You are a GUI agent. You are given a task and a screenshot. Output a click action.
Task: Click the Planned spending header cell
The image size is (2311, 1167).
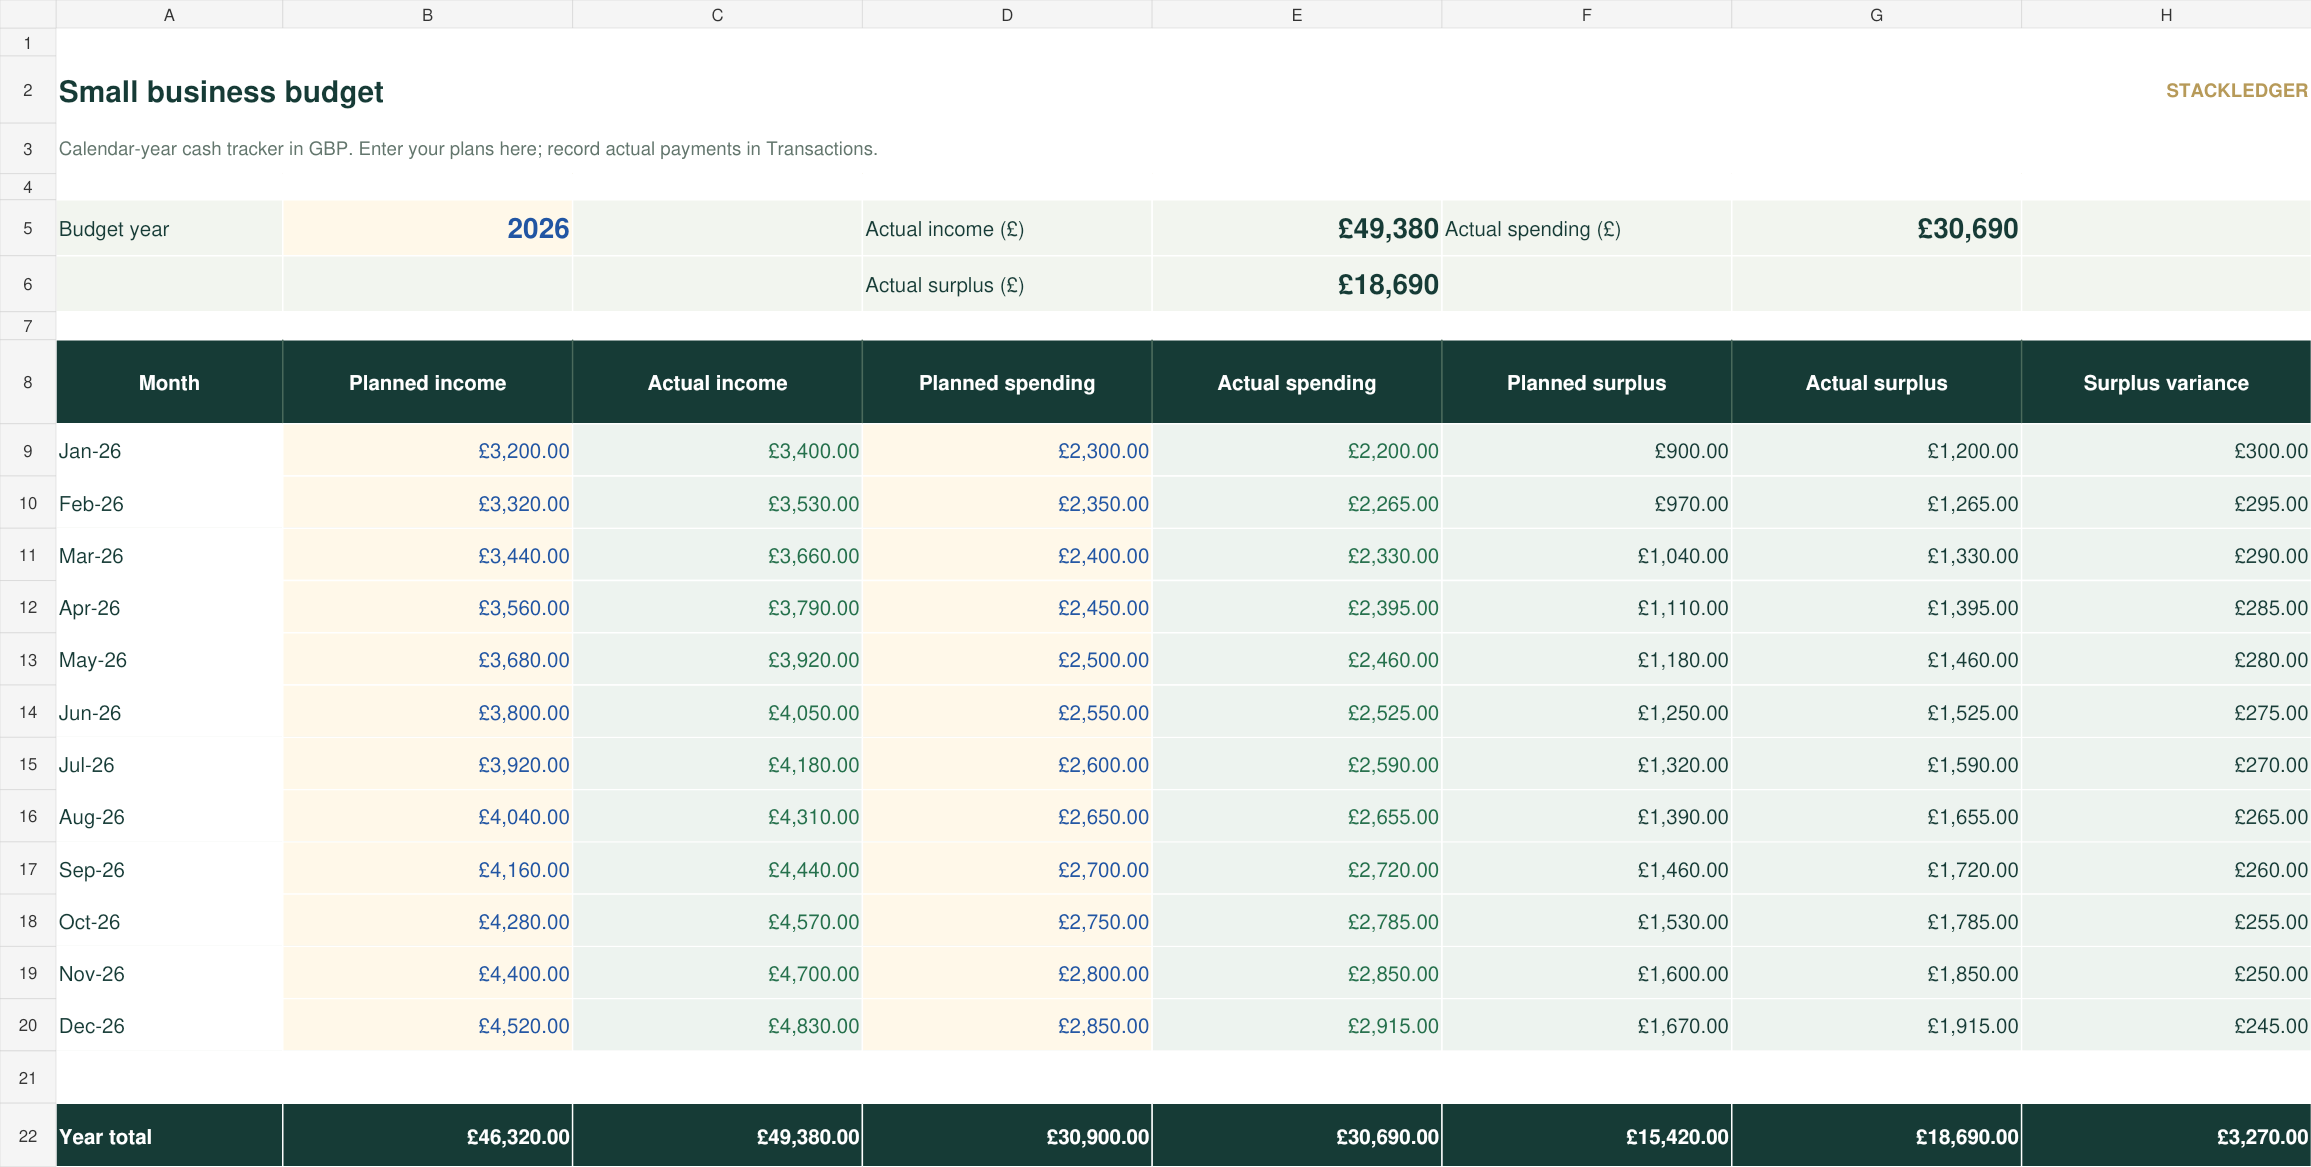coord(1007,383)
